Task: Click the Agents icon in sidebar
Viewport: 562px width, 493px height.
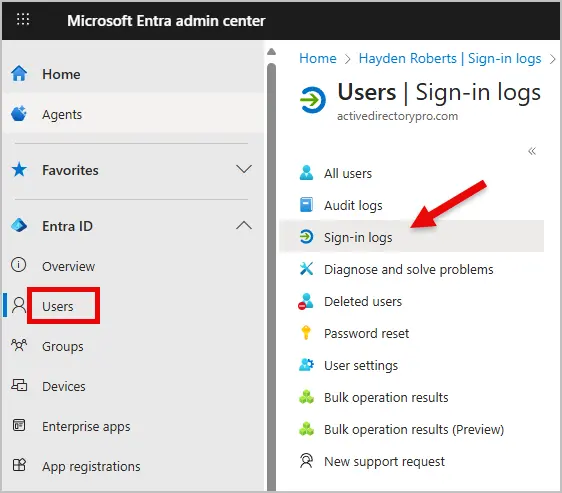Action: tap(19, 114)
